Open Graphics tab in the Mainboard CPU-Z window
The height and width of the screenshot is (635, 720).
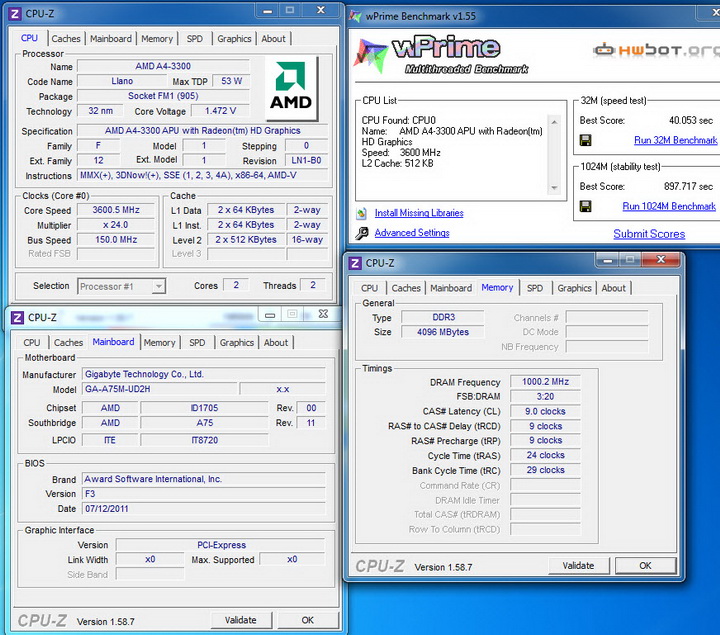(x=237, y=343)
